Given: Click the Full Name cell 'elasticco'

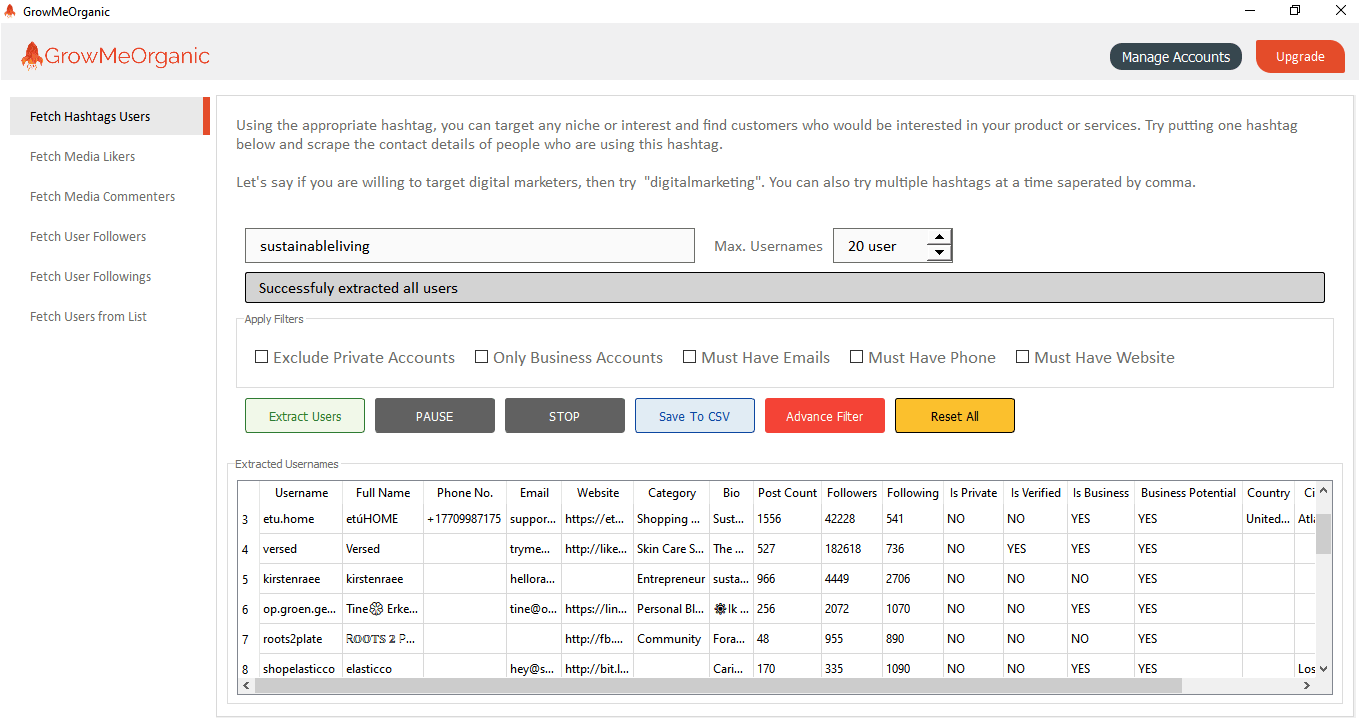Looking at the screenshot, I should 383,669.
